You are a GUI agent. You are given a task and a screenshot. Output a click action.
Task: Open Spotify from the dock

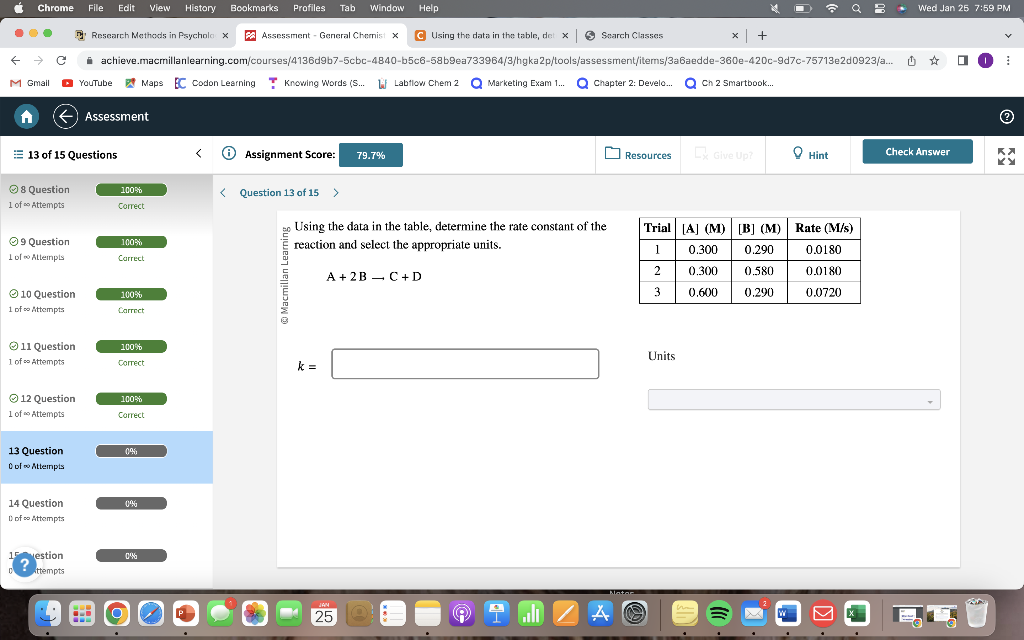point(719,613)
